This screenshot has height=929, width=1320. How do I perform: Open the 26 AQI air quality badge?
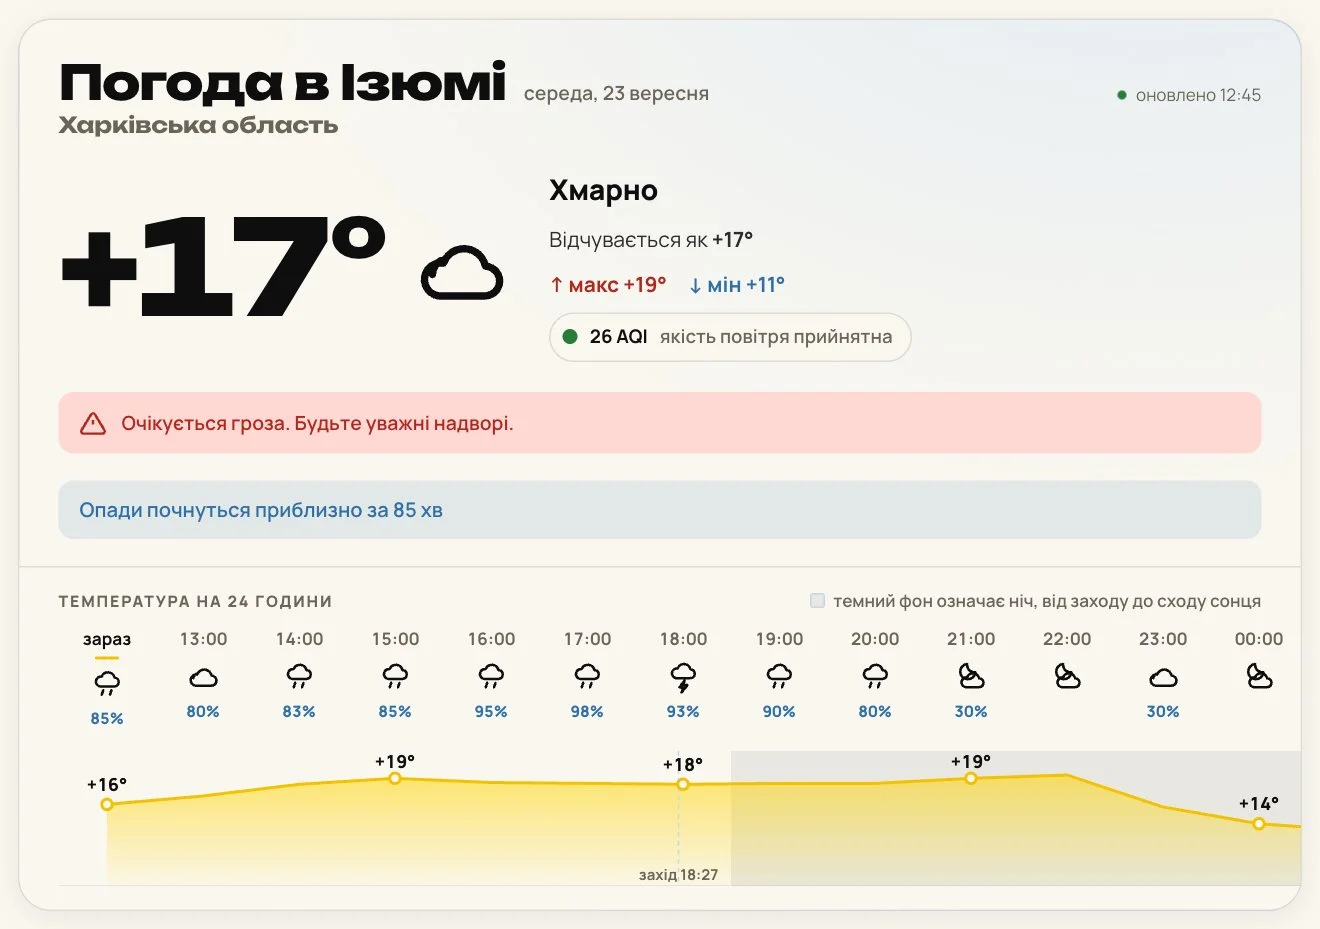730,337
